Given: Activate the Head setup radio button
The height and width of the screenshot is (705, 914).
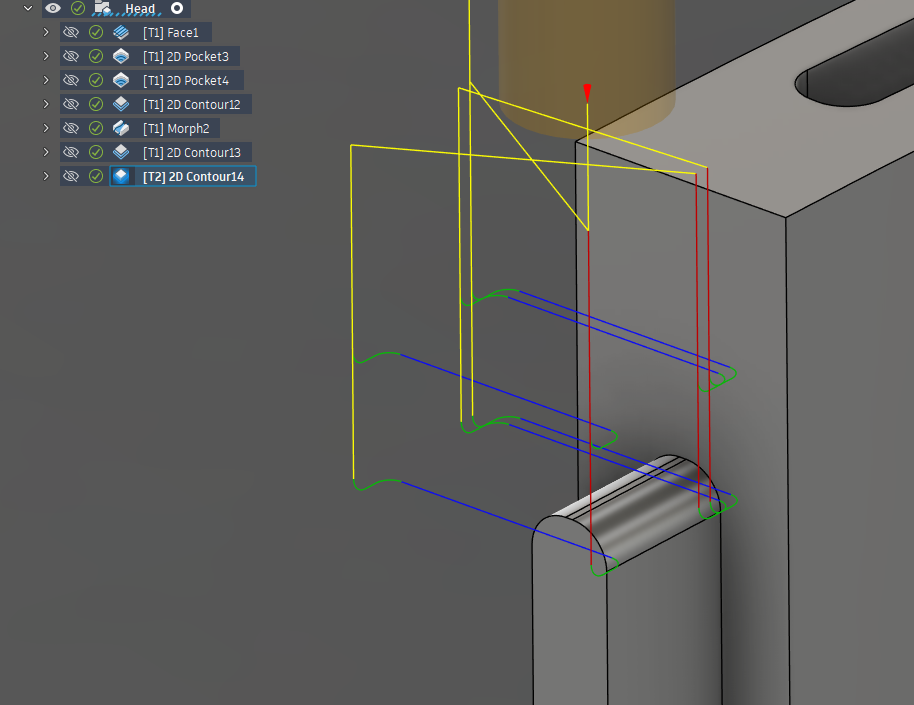Looking at the screenshot, I should pyautogui.click(x=177, y=8).
